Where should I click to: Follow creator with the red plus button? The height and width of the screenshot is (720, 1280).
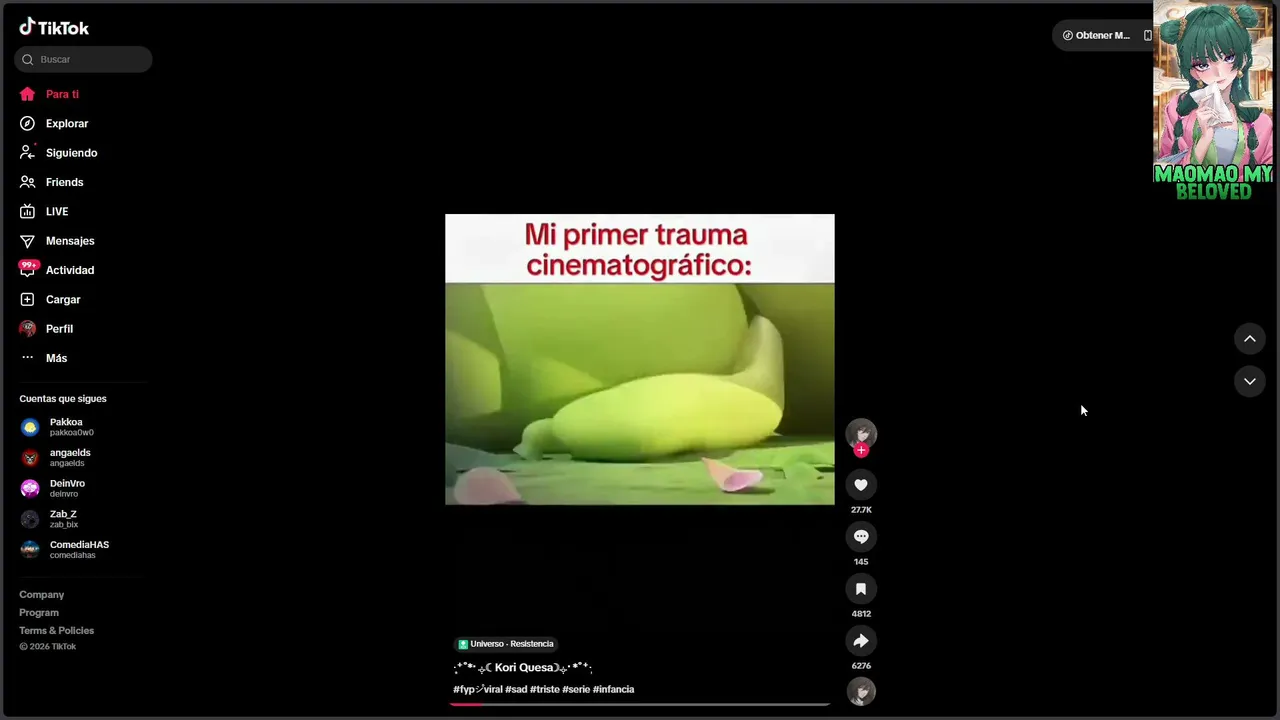click(861, 450)
